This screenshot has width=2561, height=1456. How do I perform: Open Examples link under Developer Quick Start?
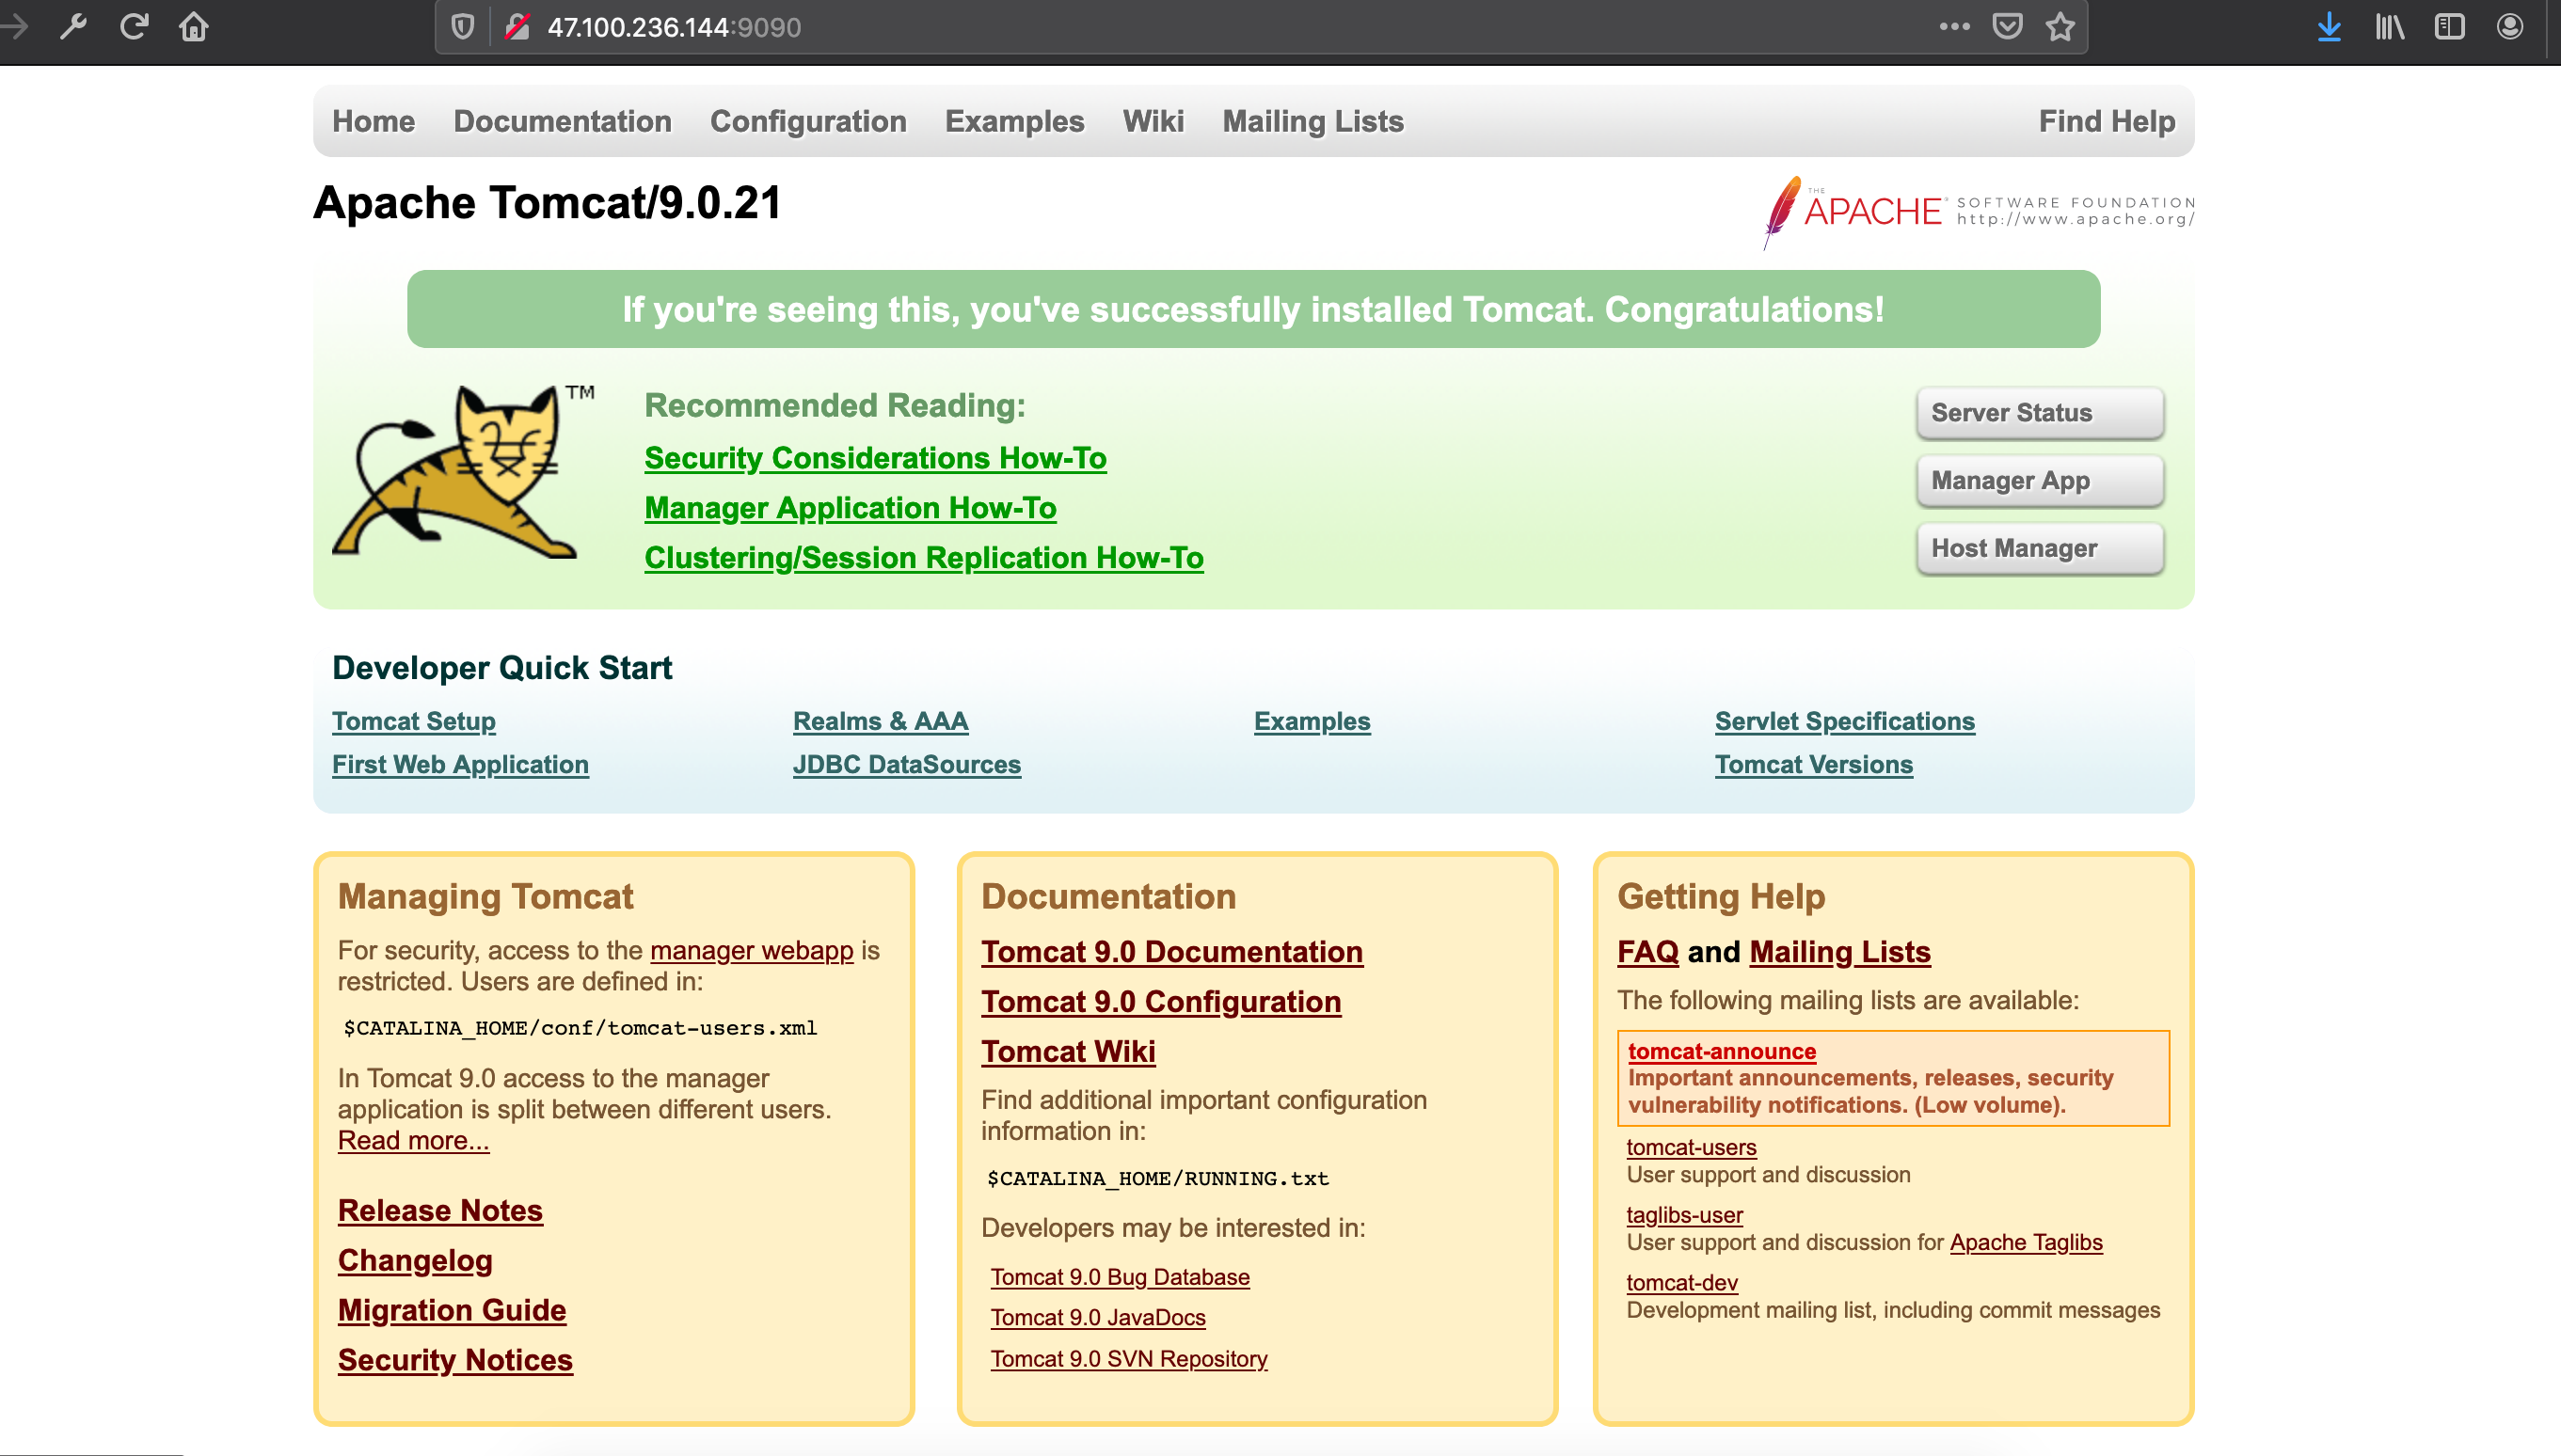pyautogui.click(x=1312, y=721)
